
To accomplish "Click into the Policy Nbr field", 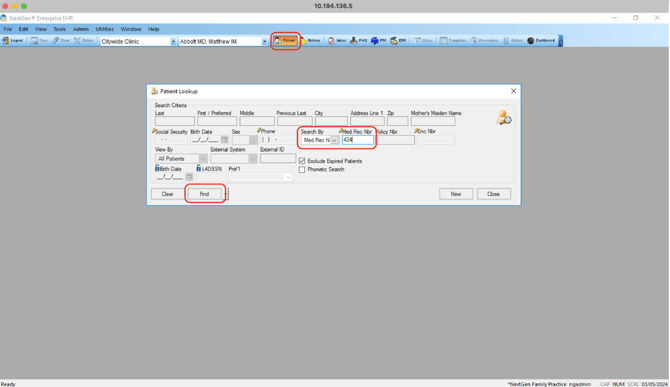I will (x=395, y=140).
